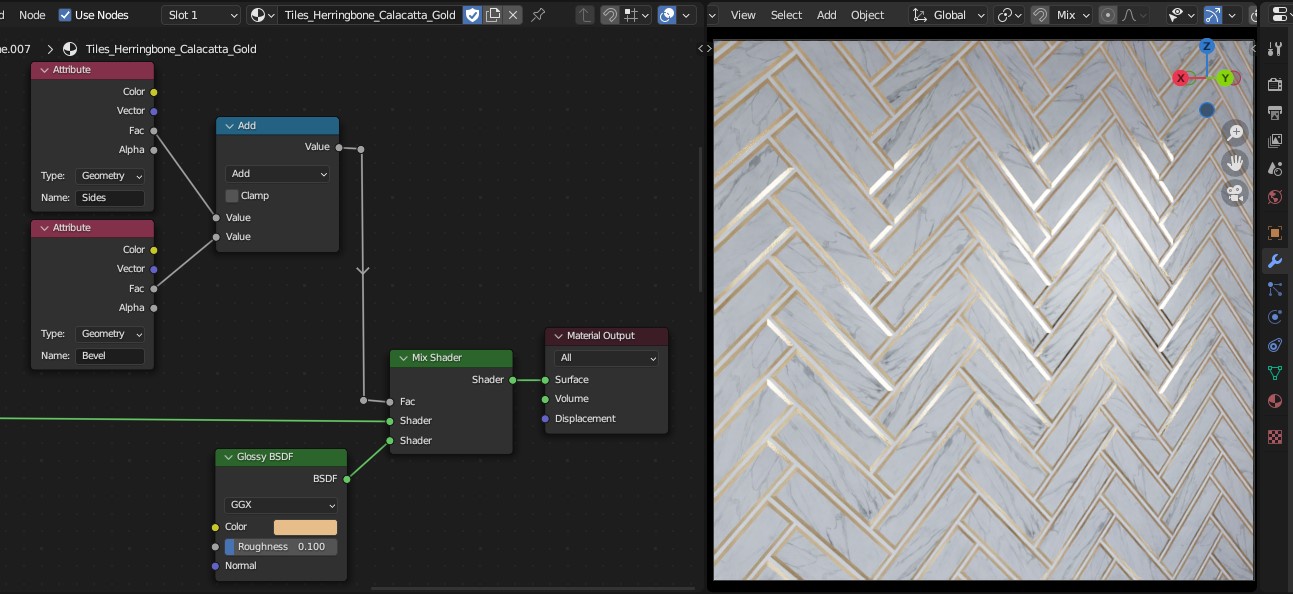1293x594 pixels.
Task: Open the Object menu in viewport header
Action: pyautogui.click(x=867, y=15)
